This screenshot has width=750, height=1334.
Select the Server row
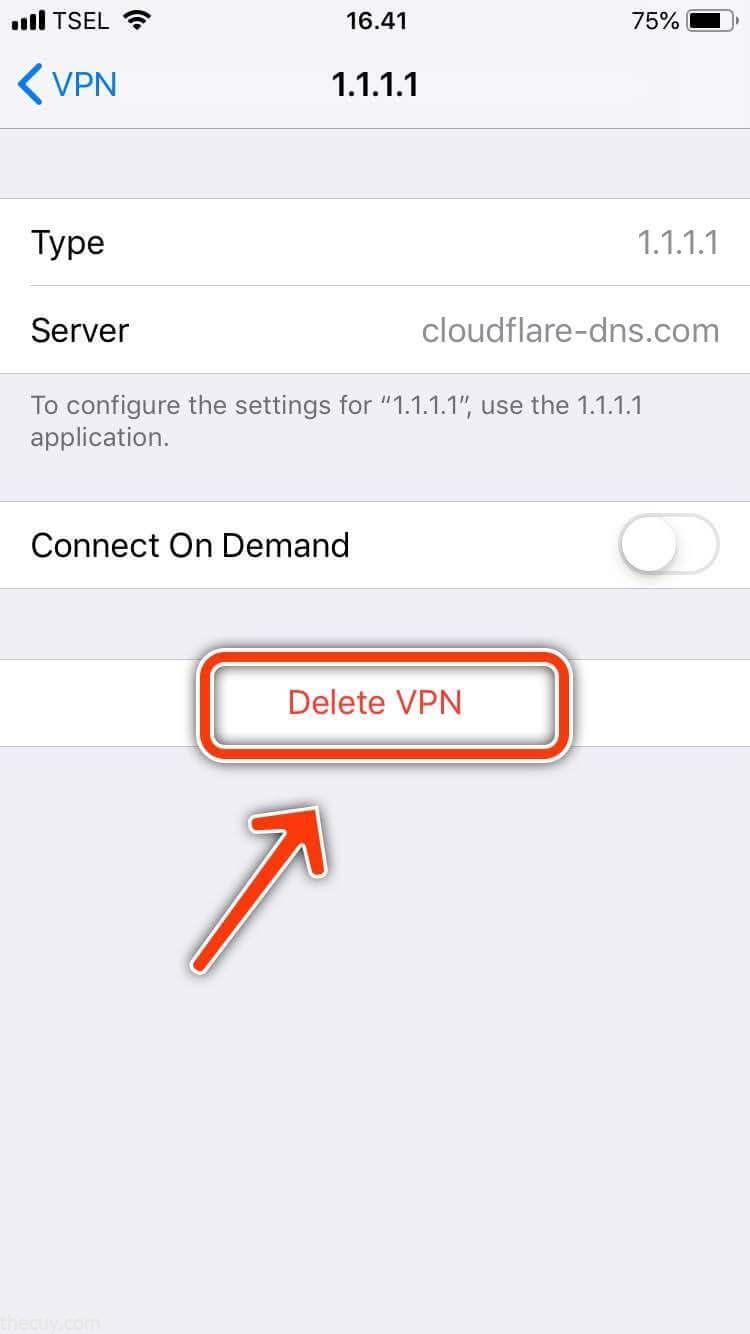(375, 330)
